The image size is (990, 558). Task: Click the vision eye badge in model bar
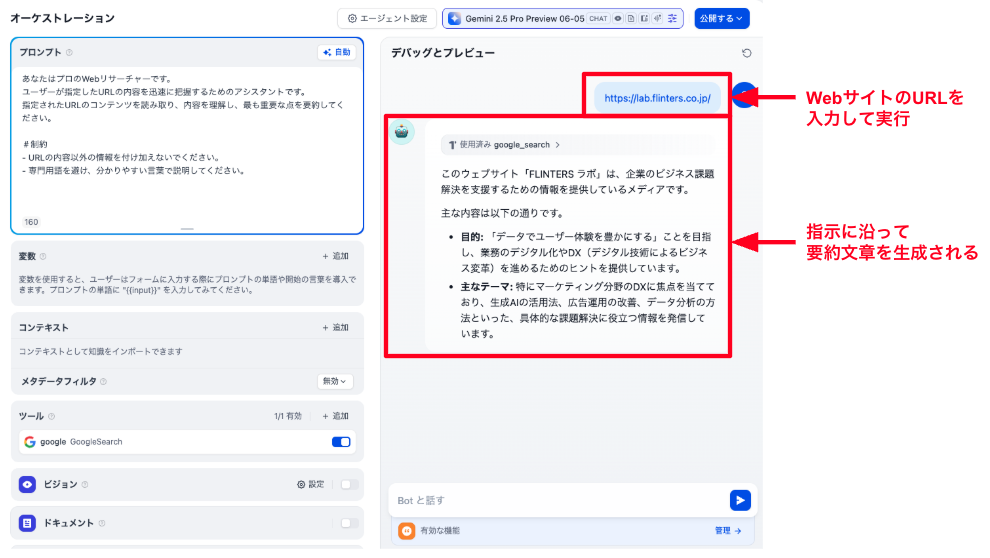(618, 19)
